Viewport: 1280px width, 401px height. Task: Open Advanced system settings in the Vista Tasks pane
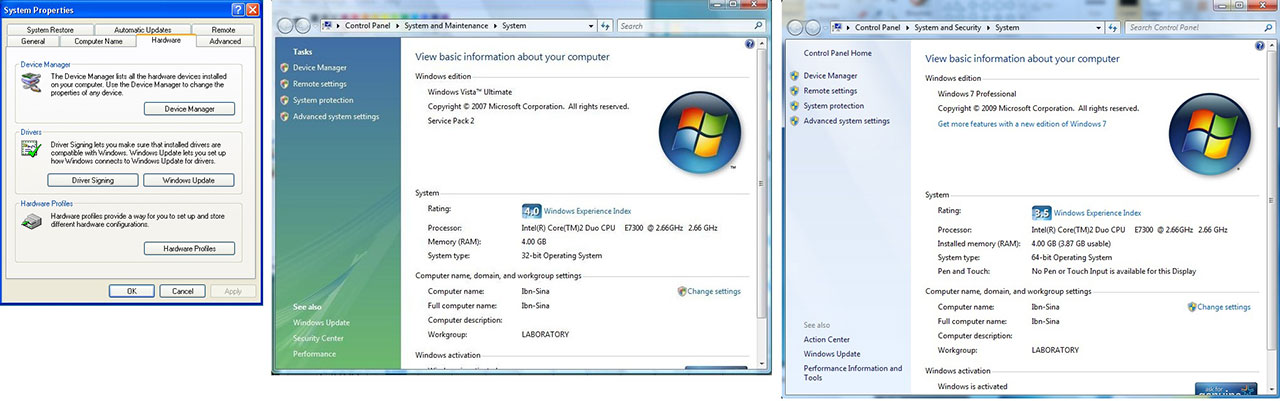(x=336, y=116)
